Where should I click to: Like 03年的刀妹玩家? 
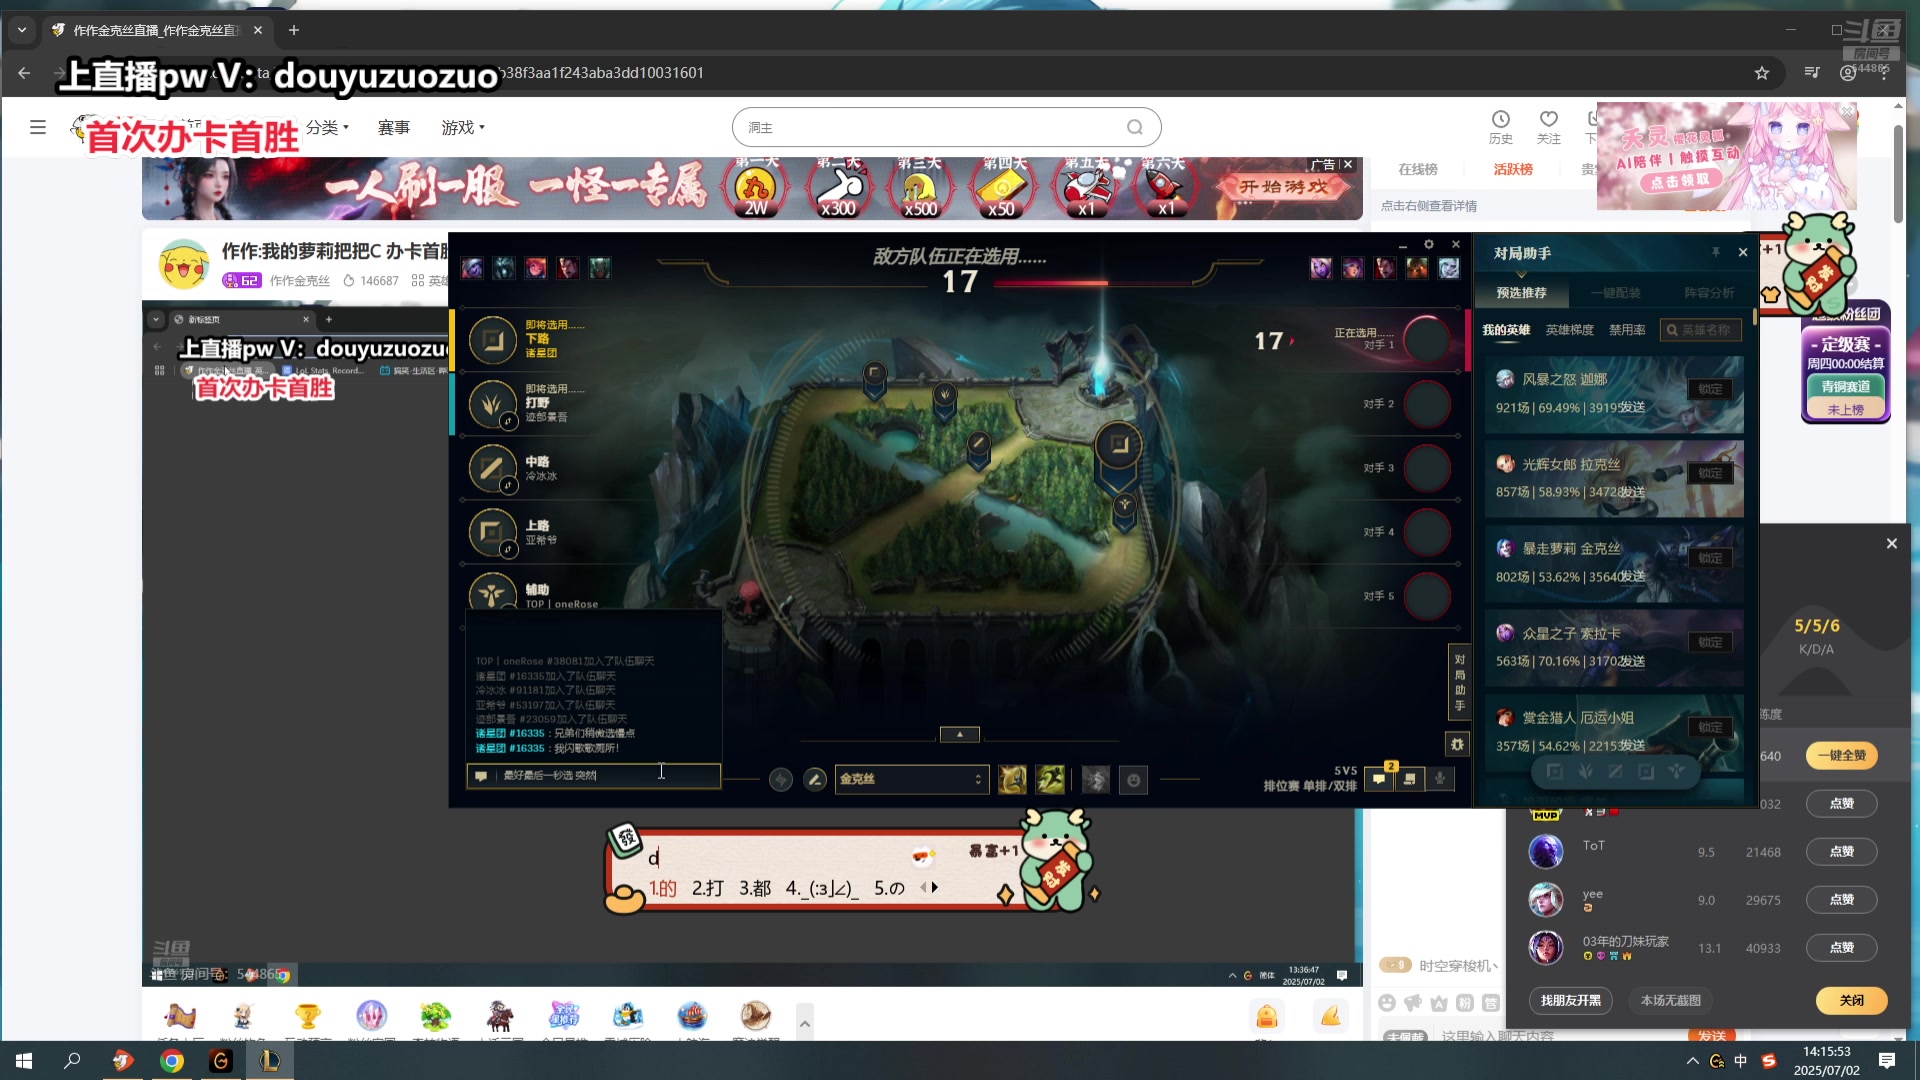(1841, 948)
